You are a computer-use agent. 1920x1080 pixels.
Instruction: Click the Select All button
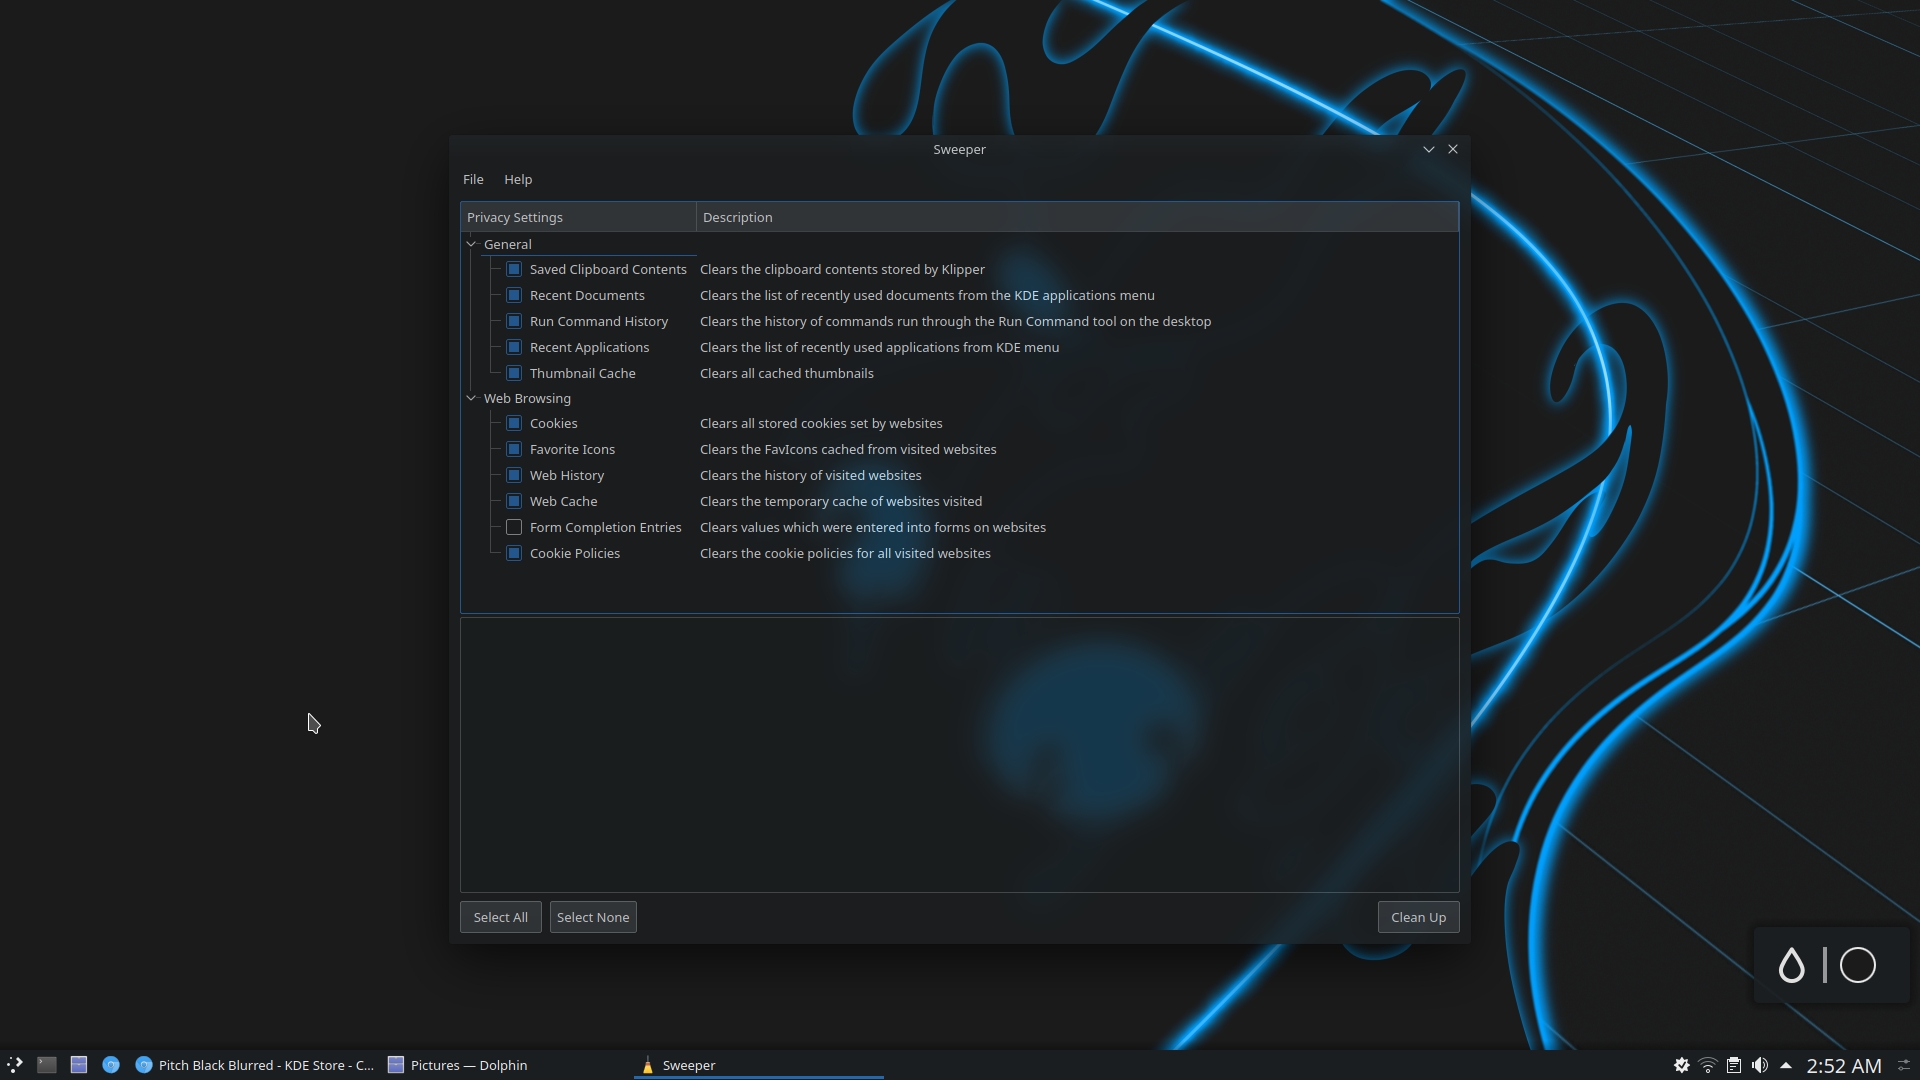pos(501,917)
